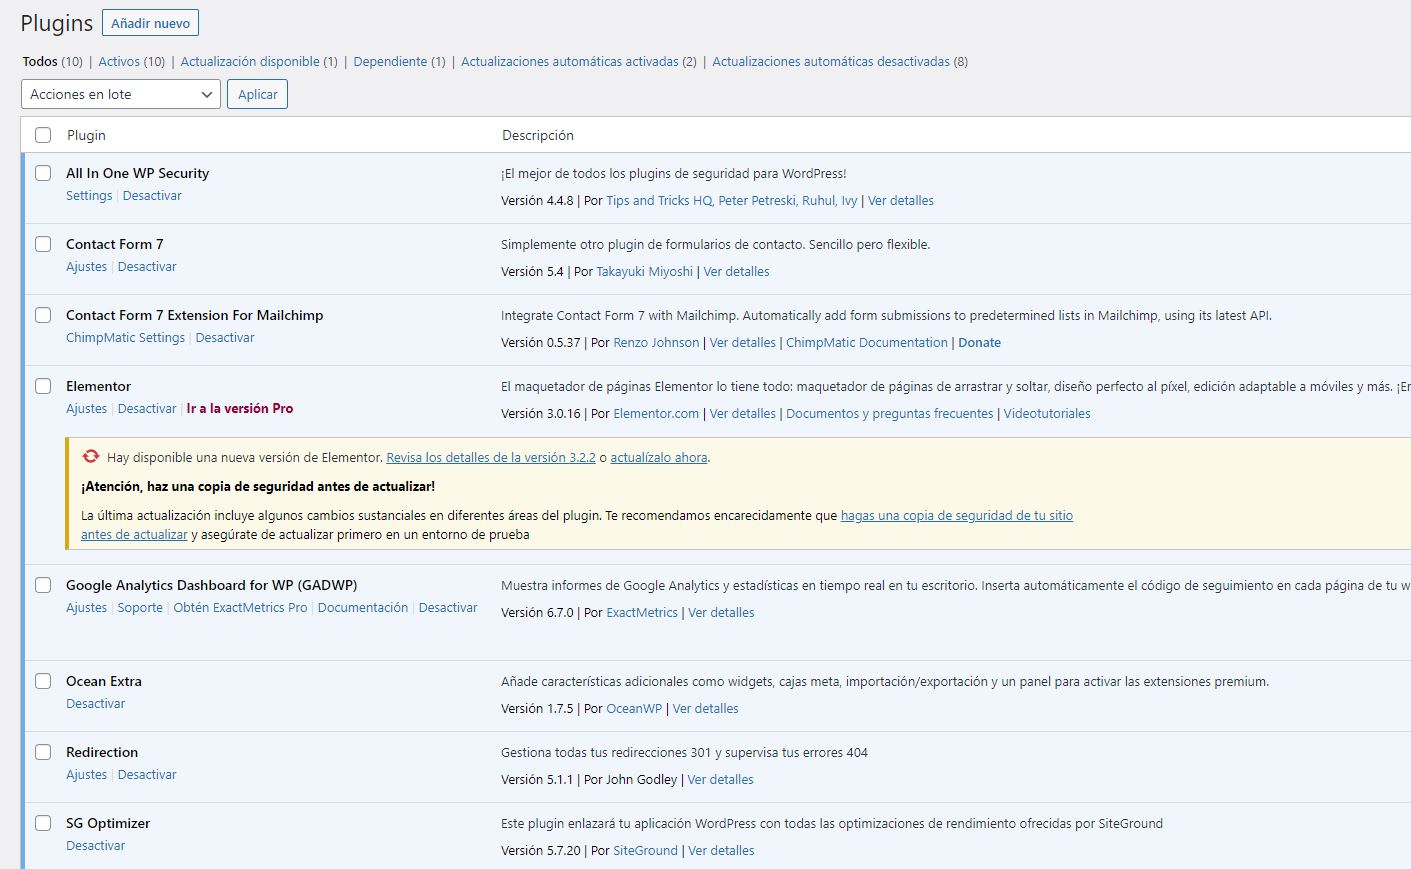Open ExactMetrics author link
The height and width of the screenshot is (869, 1411).
click(642, 613)
